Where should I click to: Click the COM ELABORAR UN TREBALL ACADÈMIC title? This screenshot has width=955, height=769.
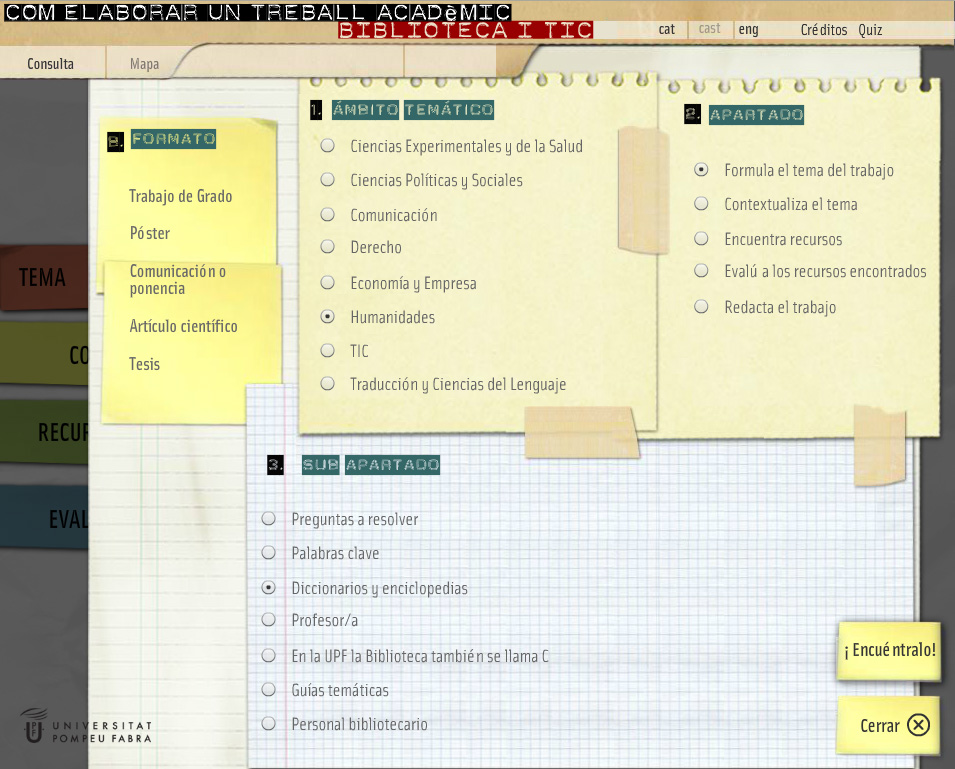tap(258, 12)
